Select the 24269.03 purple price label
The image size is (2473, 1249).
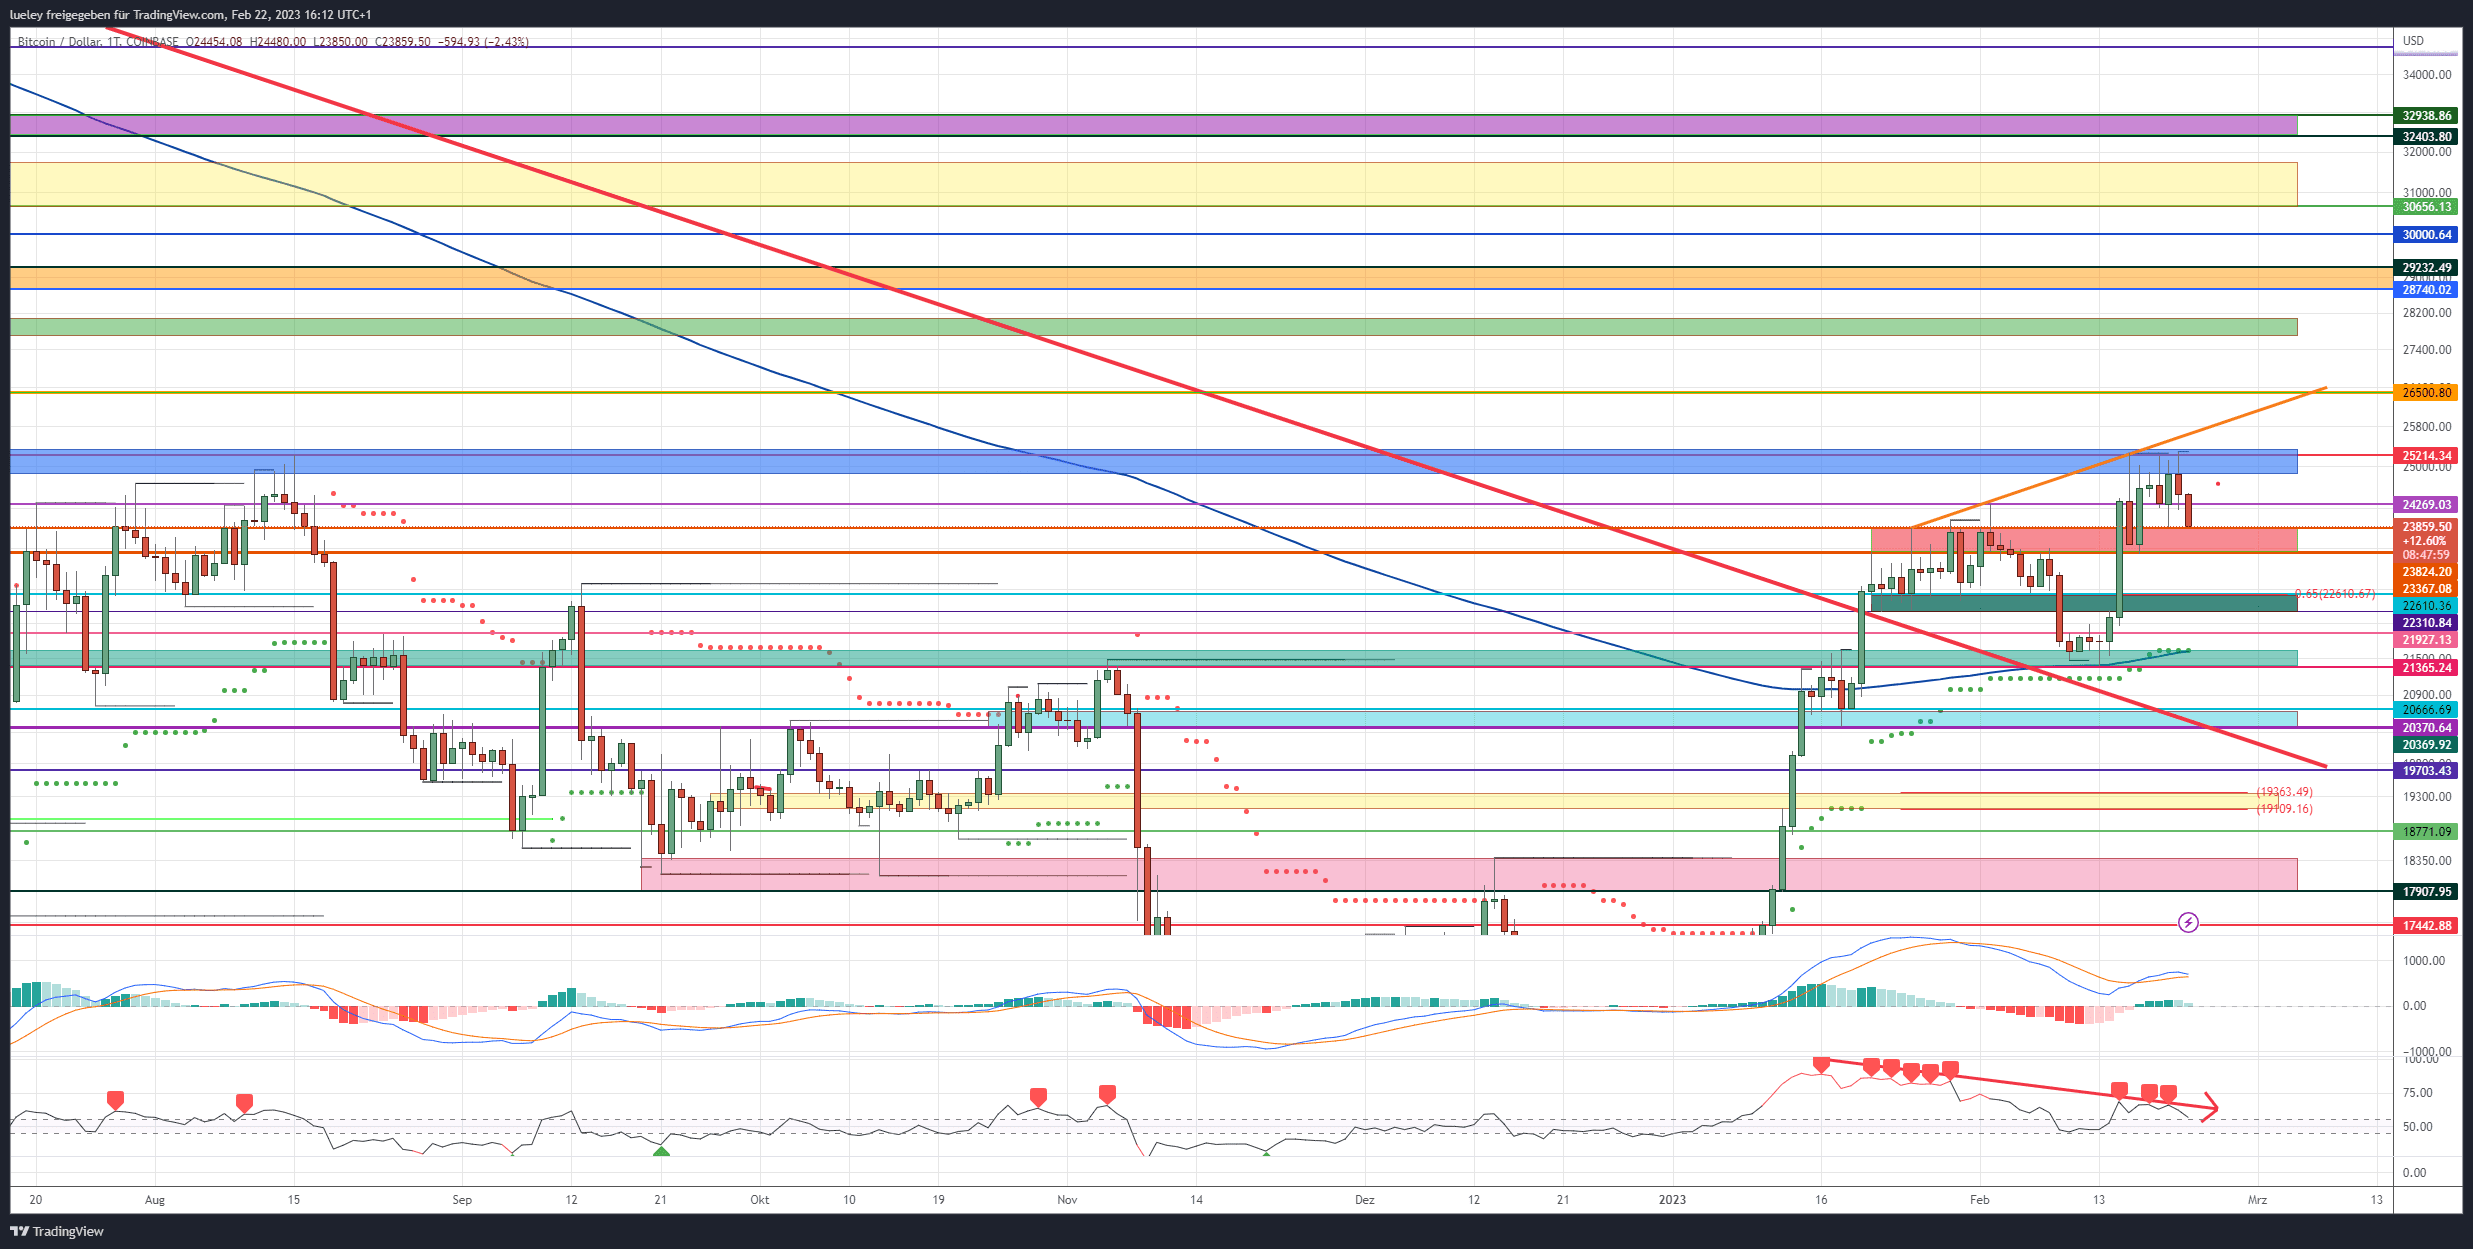pos(2426,505)
